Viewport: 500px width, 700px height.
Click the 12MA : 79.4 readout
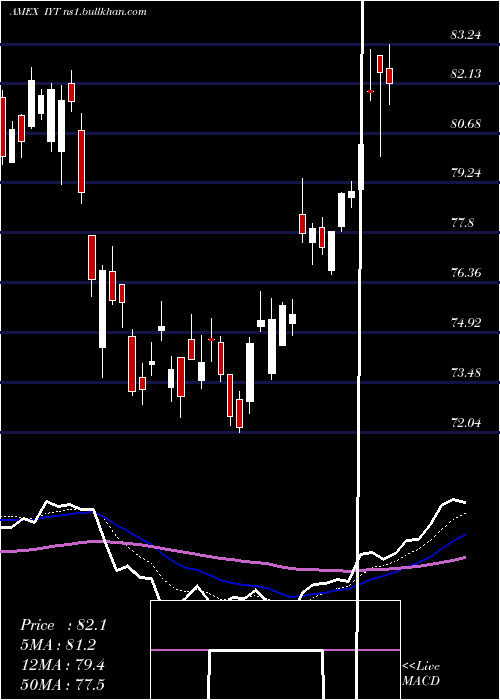[62, 665]
